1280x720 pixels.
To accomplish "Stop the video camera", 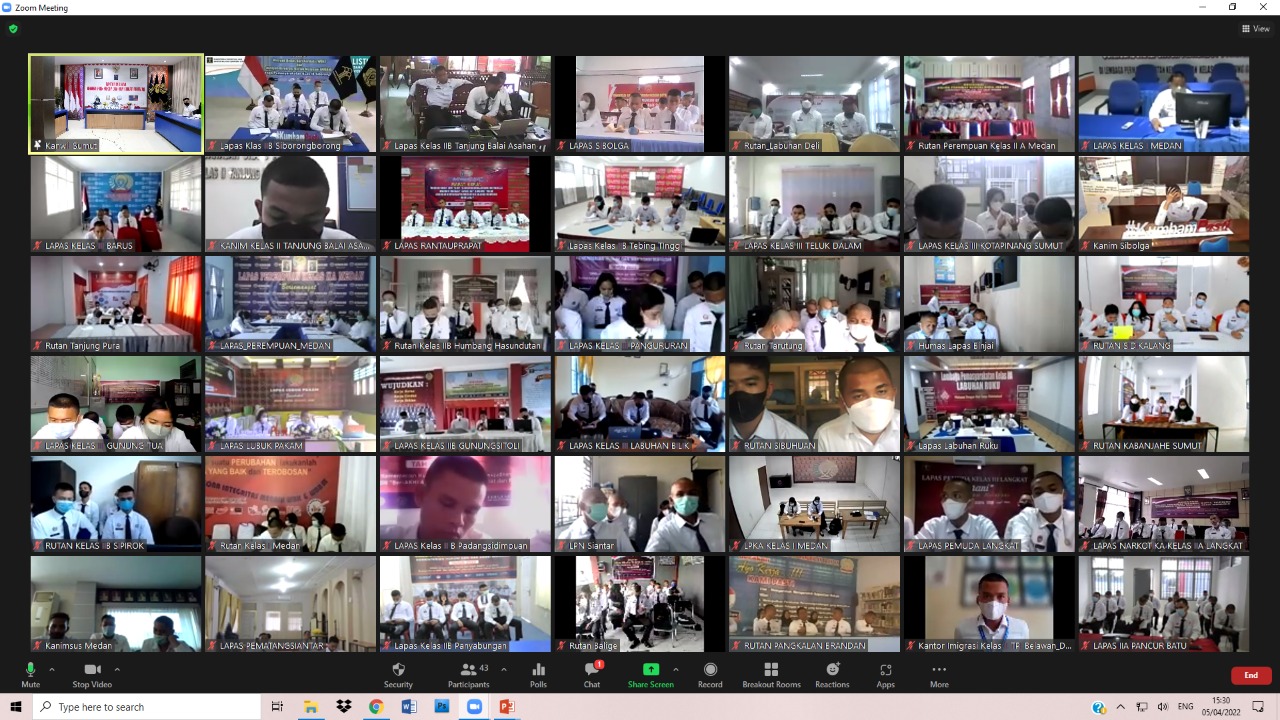I will pyautogui.click(x=93, y=673).
